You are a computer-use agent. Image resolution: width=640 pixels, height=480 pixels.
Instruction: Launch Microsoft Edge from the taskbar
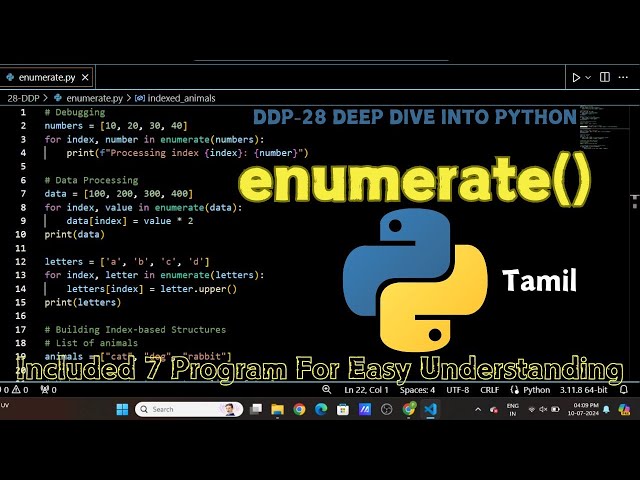[321, 409]
